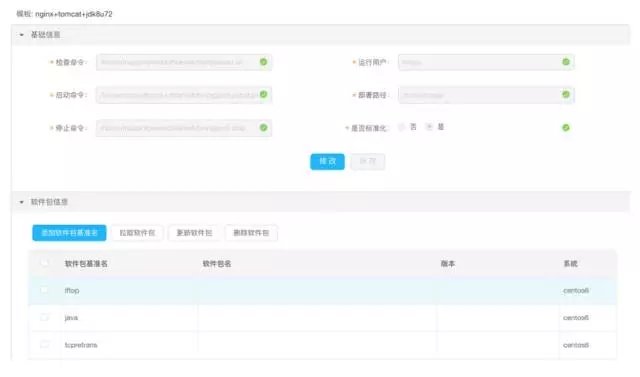The image size is (640, 377).
Task: Click green check icon in 启动命令 field
Action: (x=264, y=94)
